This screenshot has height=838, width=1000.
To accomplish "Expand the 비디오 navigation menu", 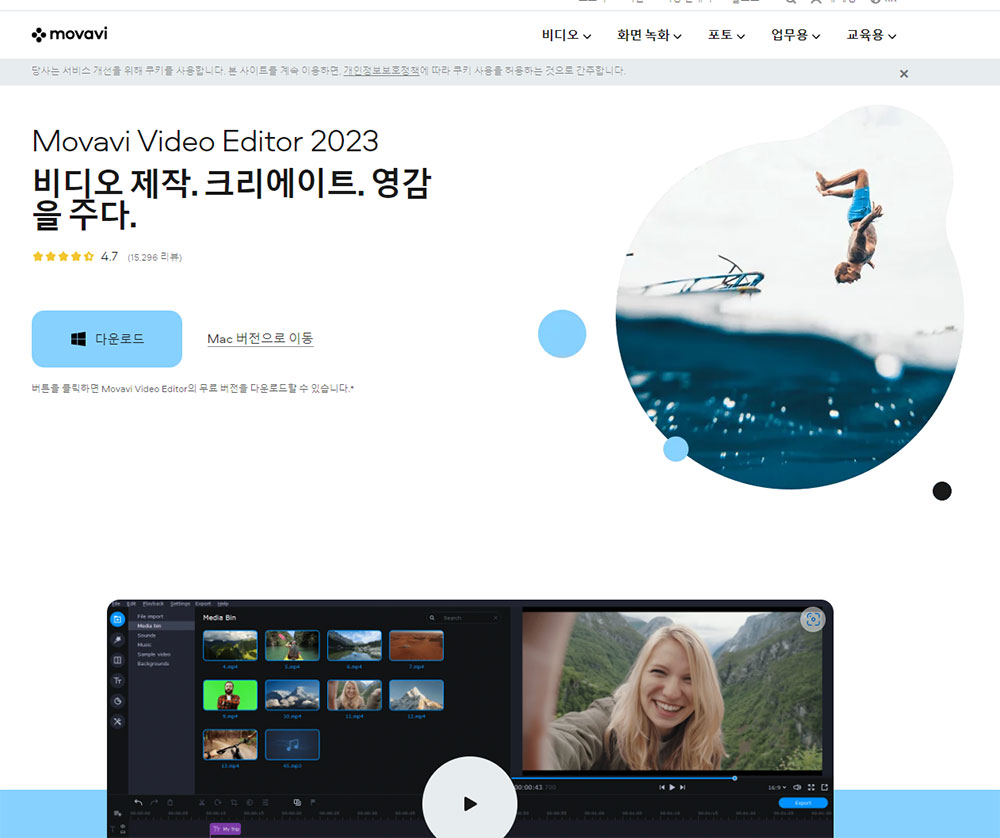I will click(566, 35).
